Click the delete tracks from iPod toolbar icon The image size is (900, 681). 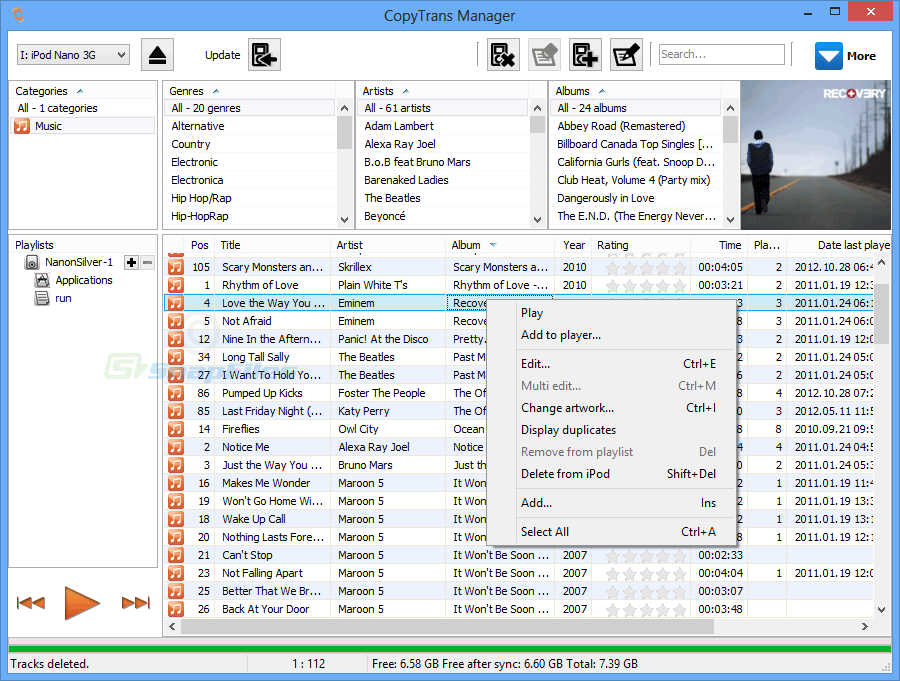[x=504, y=55]
